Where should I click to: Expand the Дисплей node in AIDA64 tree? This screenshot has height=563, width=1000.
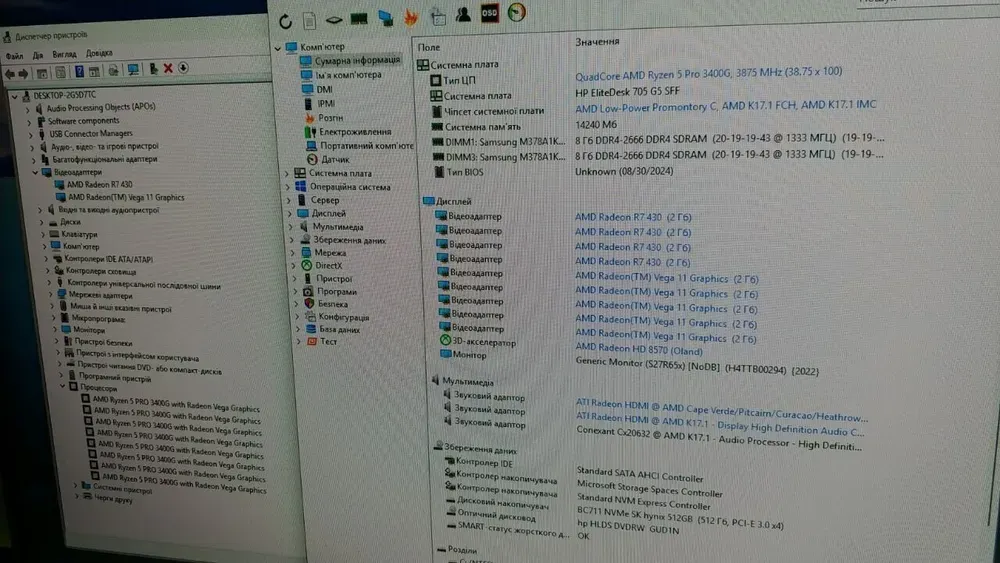291,213
